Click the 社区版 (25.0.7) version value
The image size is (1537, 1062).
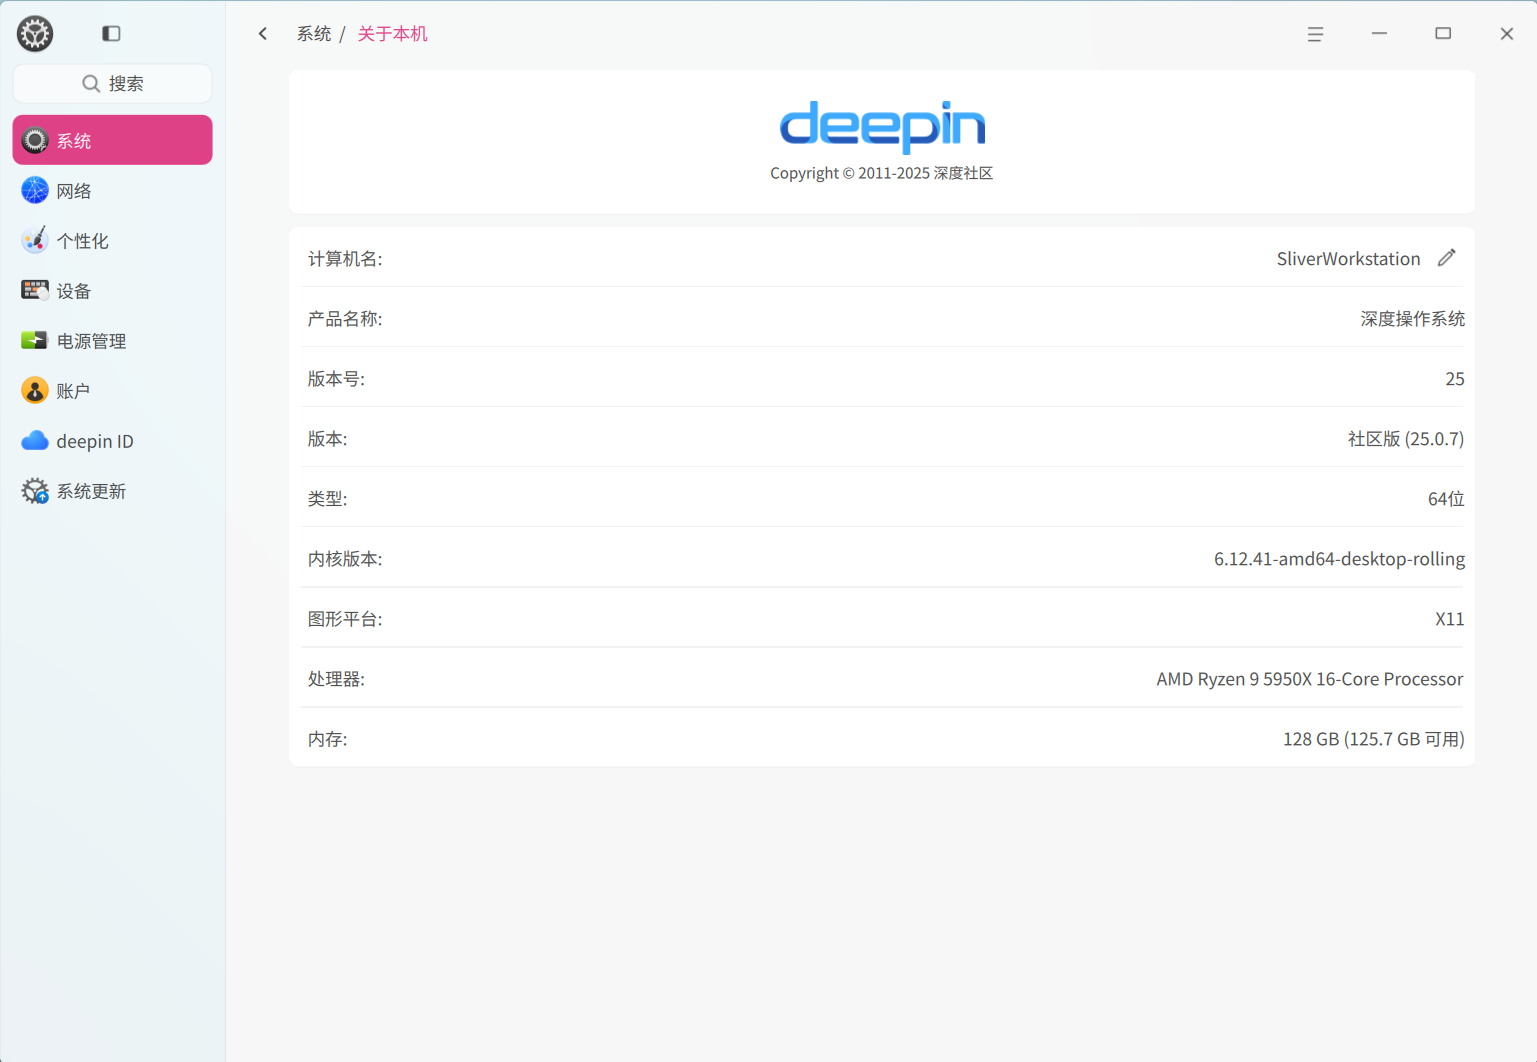pos(1405,438)
